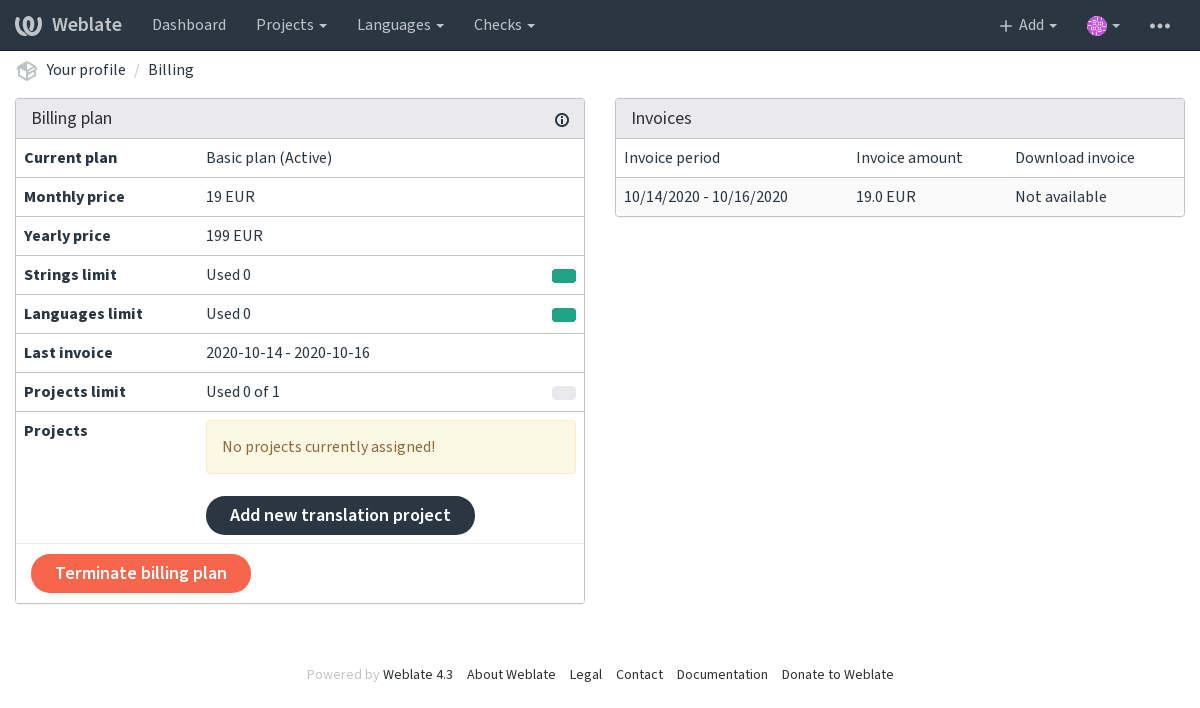Click the Not available download cell
1200x708 pixels.
click(1061, 197)
